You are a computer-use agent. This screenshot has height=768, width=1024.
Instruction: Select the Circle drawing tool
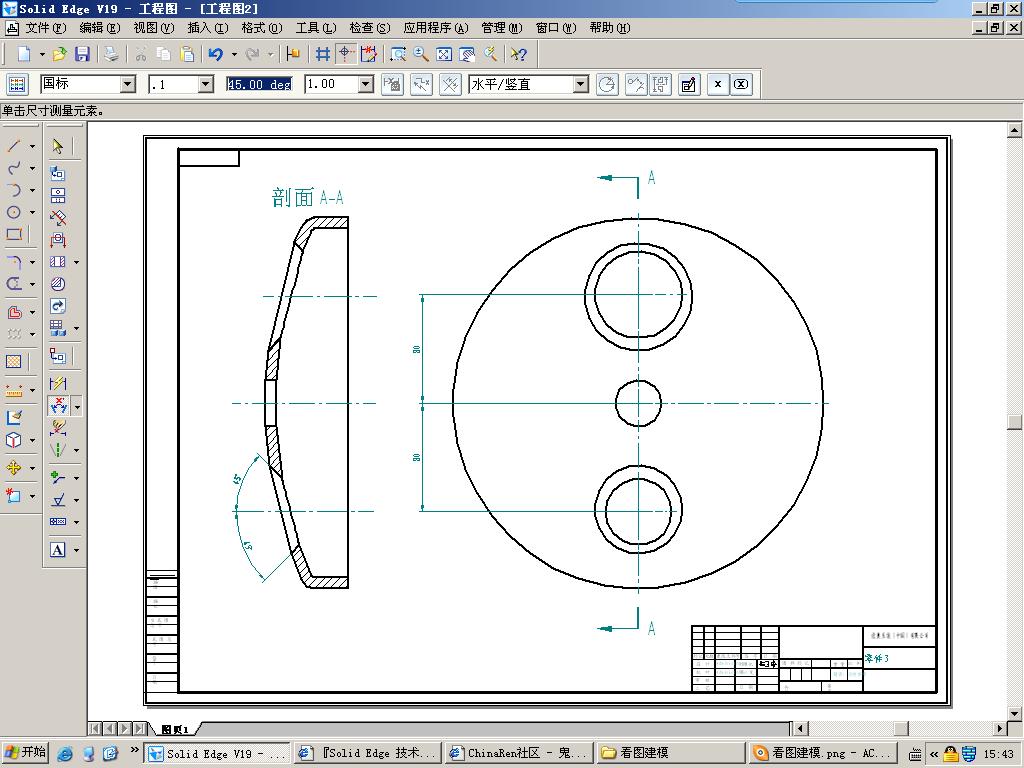tap(14, 212)
